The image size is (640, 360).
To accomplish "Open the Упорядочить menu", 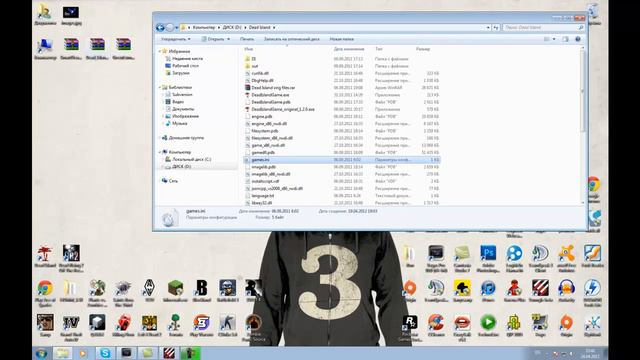I will click(x=176, y=39).
